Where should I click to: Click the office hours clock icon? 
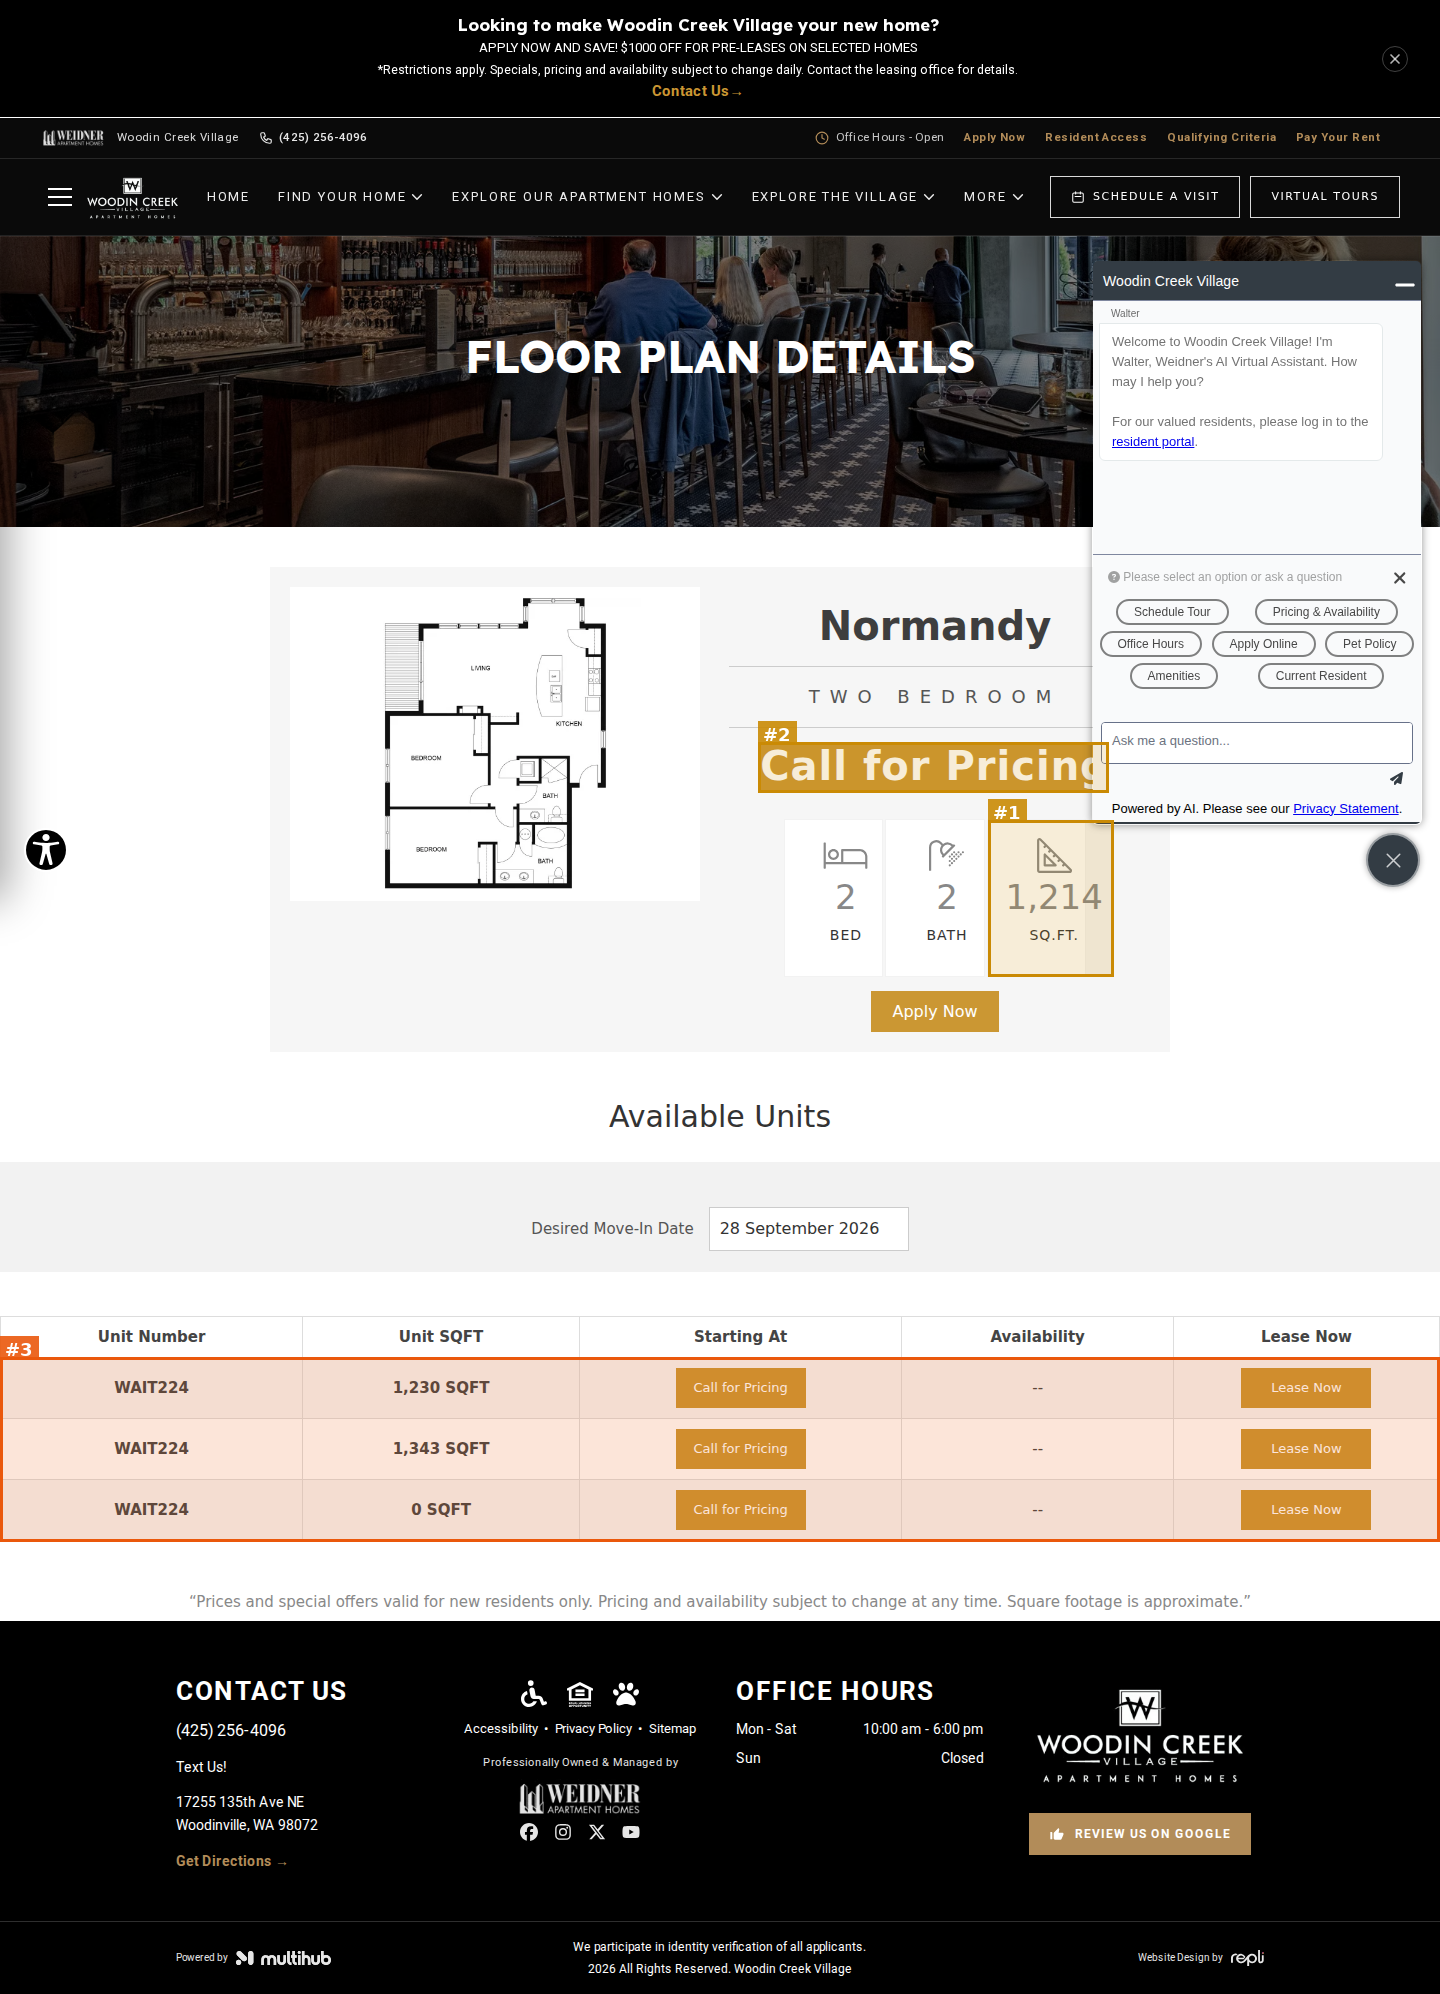tap(822, 138)
